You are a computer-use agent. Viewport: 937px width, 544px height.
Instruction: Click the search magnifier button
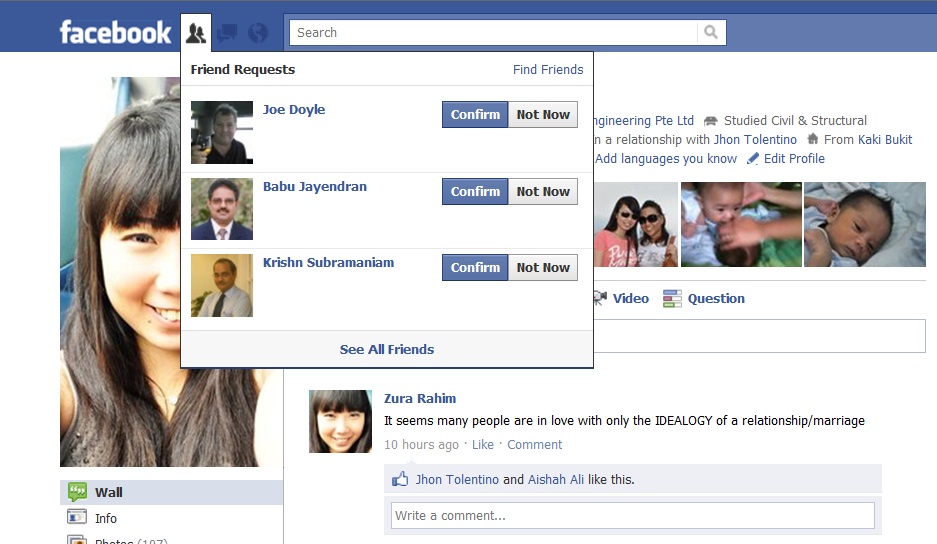point(711,32)
